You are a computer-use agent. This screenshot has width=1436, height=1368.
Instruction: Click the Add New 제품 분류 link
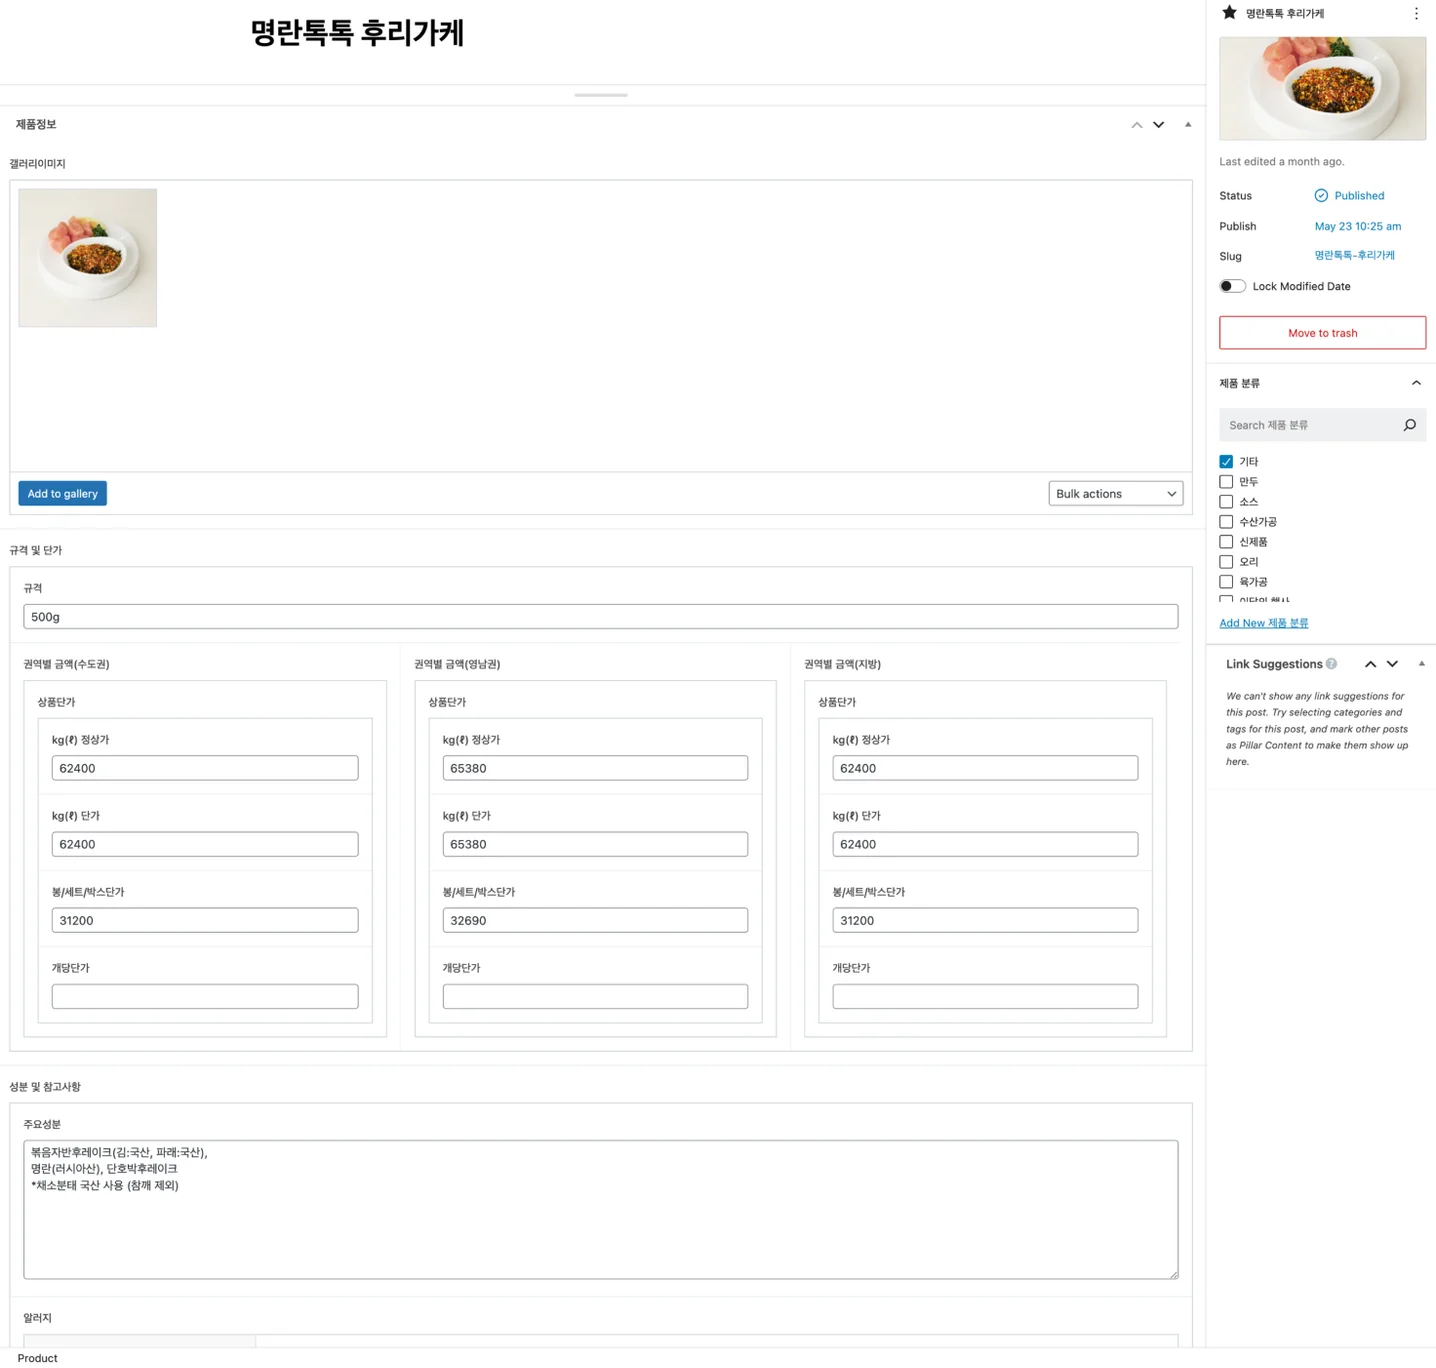click(x=1263, y=623)
